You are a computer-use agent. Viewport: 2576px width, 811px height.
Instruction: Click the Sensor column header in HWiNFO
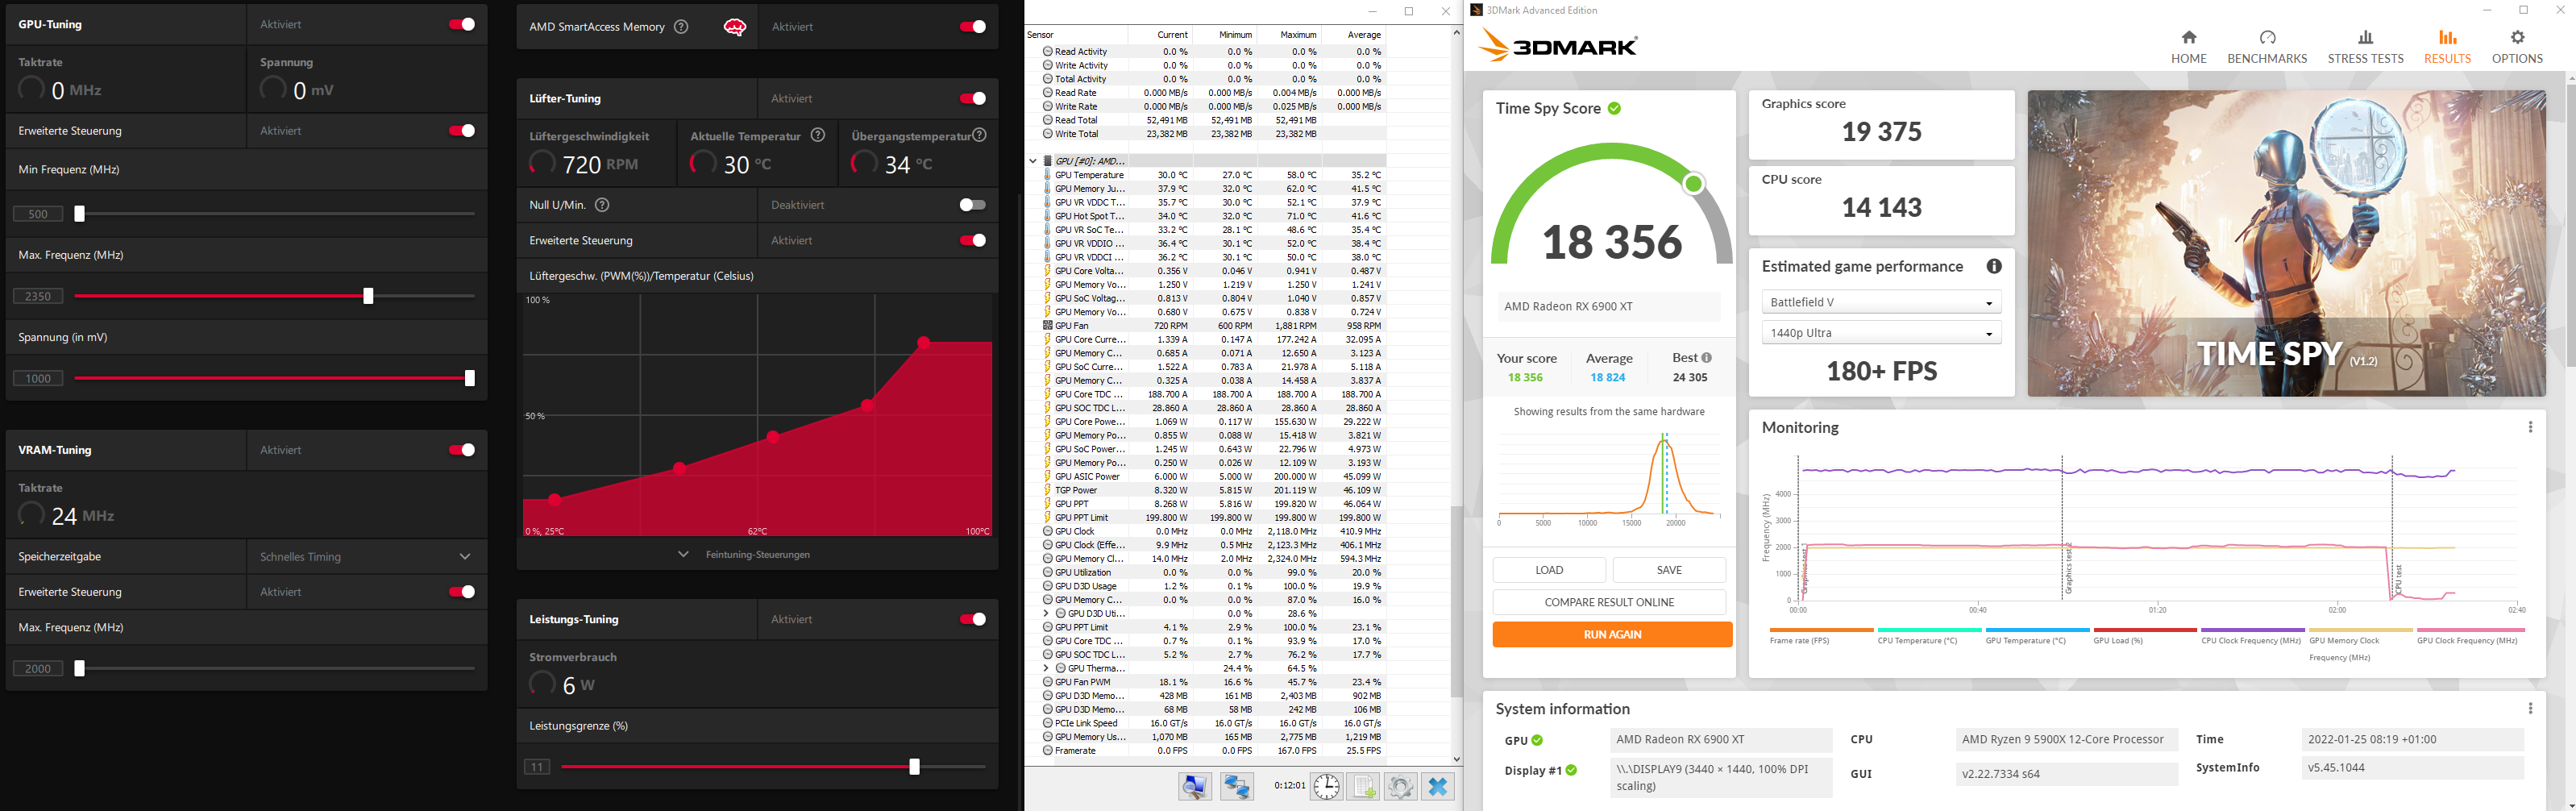coord(1076,35)
